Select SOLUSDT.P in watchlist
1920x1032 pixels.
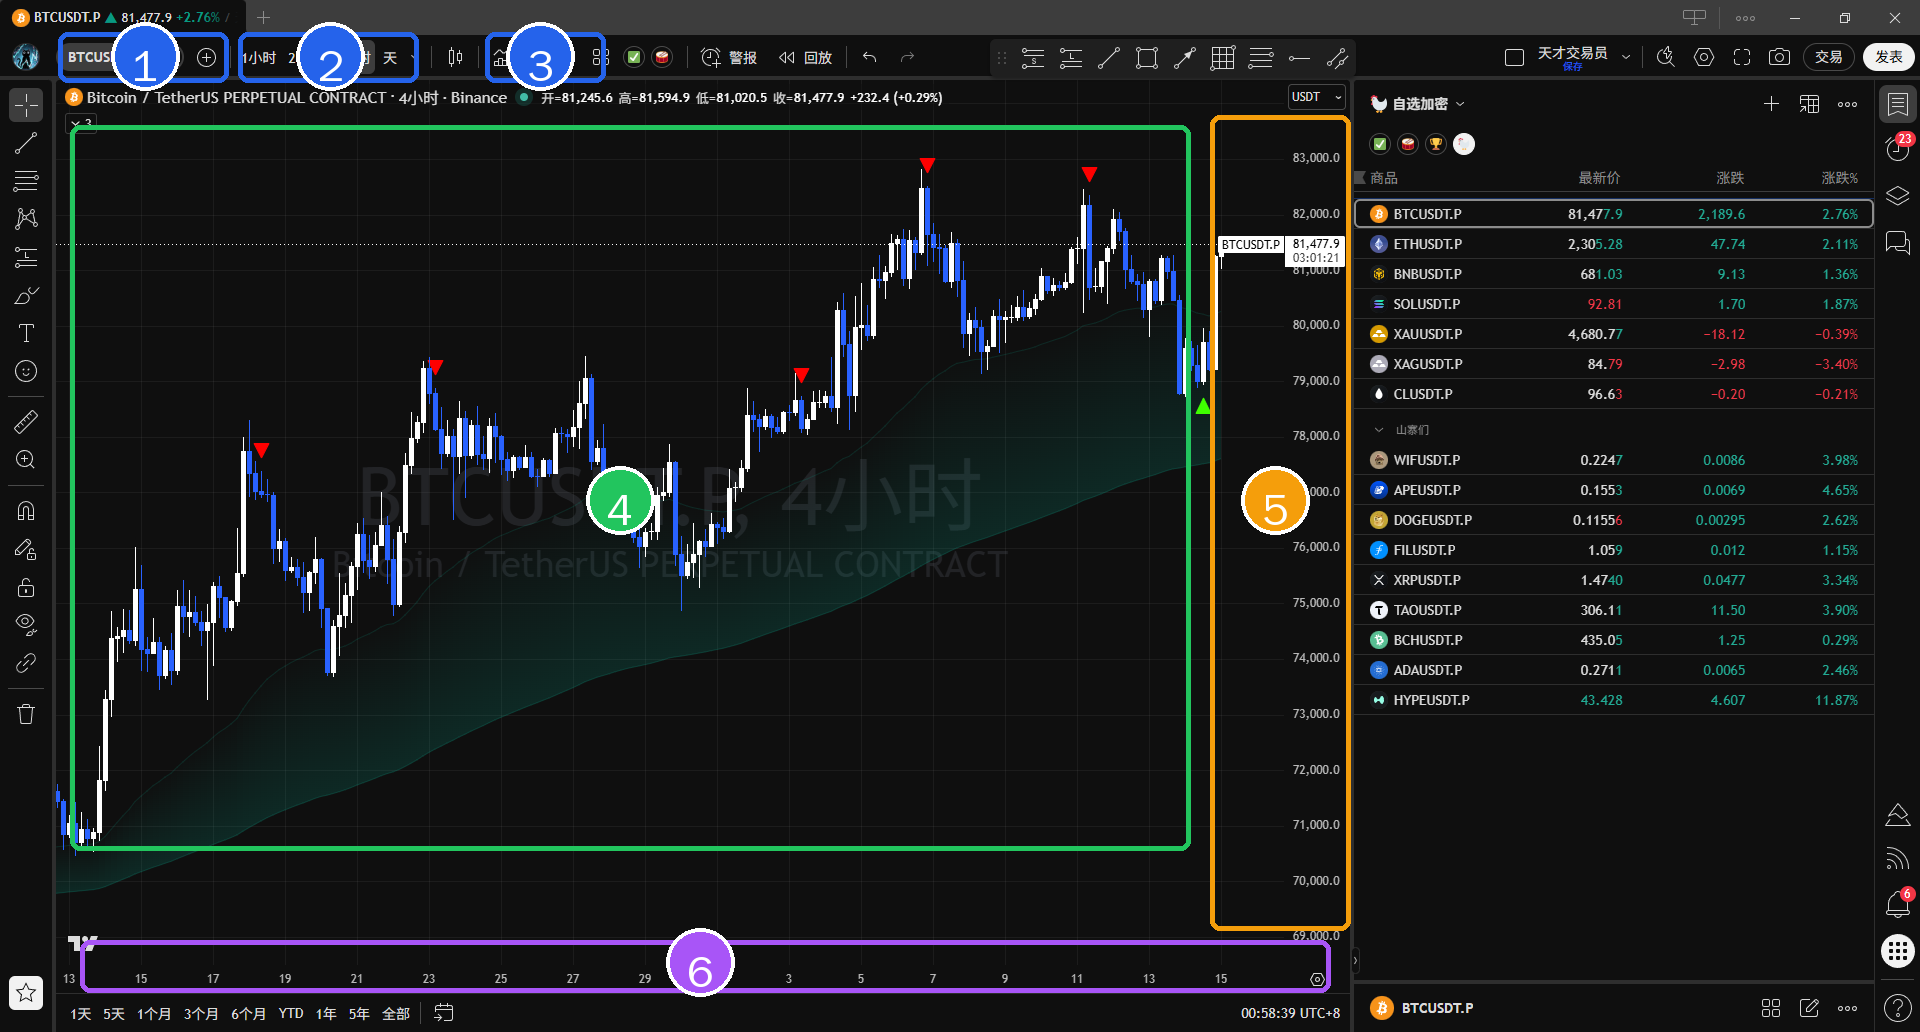[1614, 304]
